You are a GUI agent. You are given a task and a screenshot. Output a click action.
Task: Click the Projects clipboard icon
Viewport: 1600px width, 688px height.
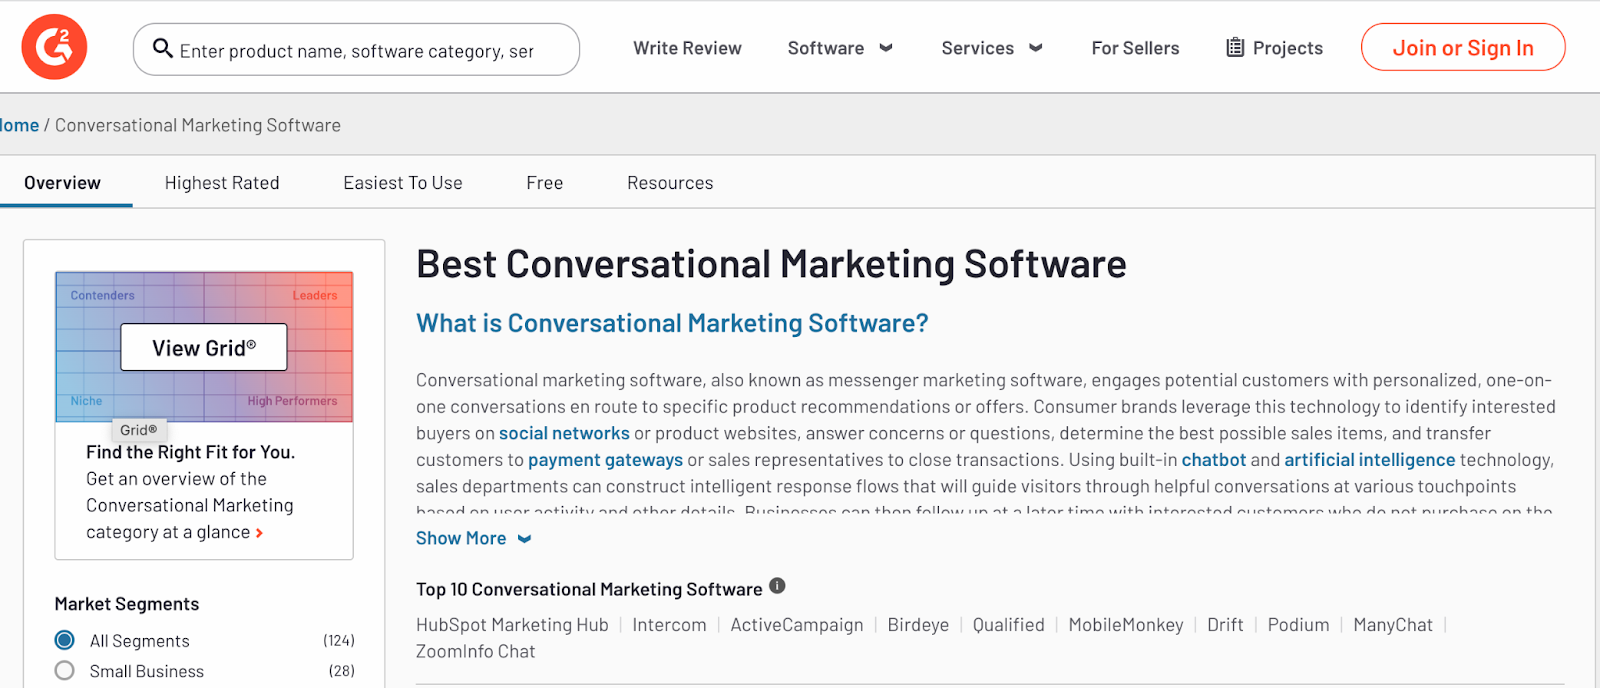(1235, 47)
